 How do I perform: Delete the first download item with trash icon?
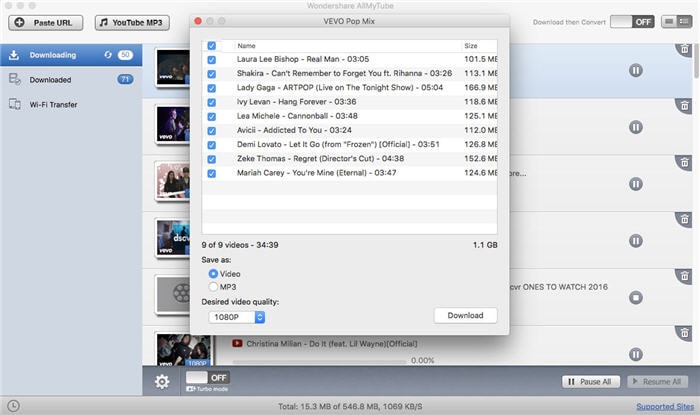pos(684,49)
